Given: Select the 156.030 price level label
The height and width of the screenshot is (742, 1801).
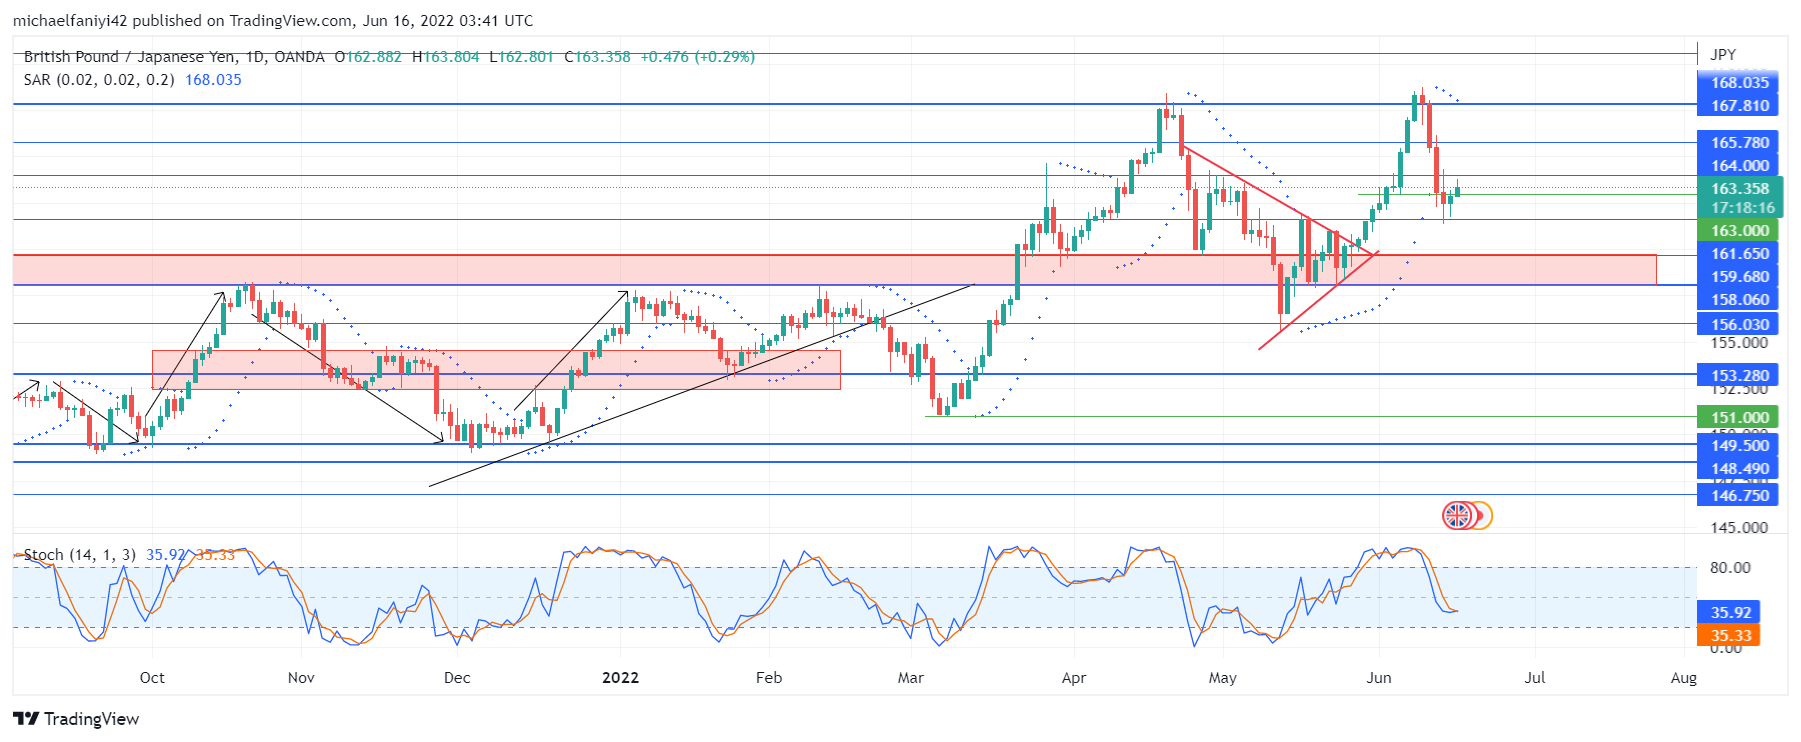Looking at the screenshot, I should tap(1739, 325).
